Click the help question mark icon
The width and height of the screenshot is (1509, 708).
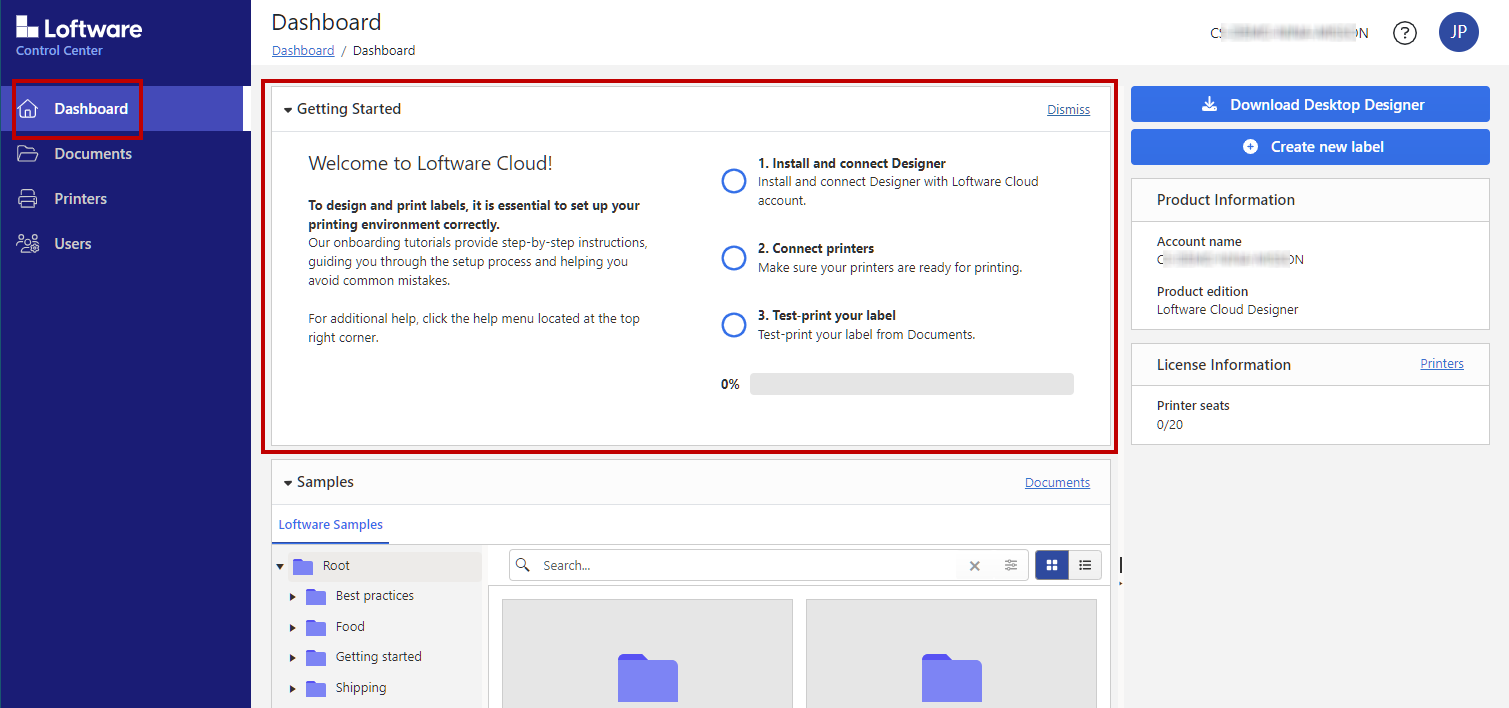point(1405,33)
